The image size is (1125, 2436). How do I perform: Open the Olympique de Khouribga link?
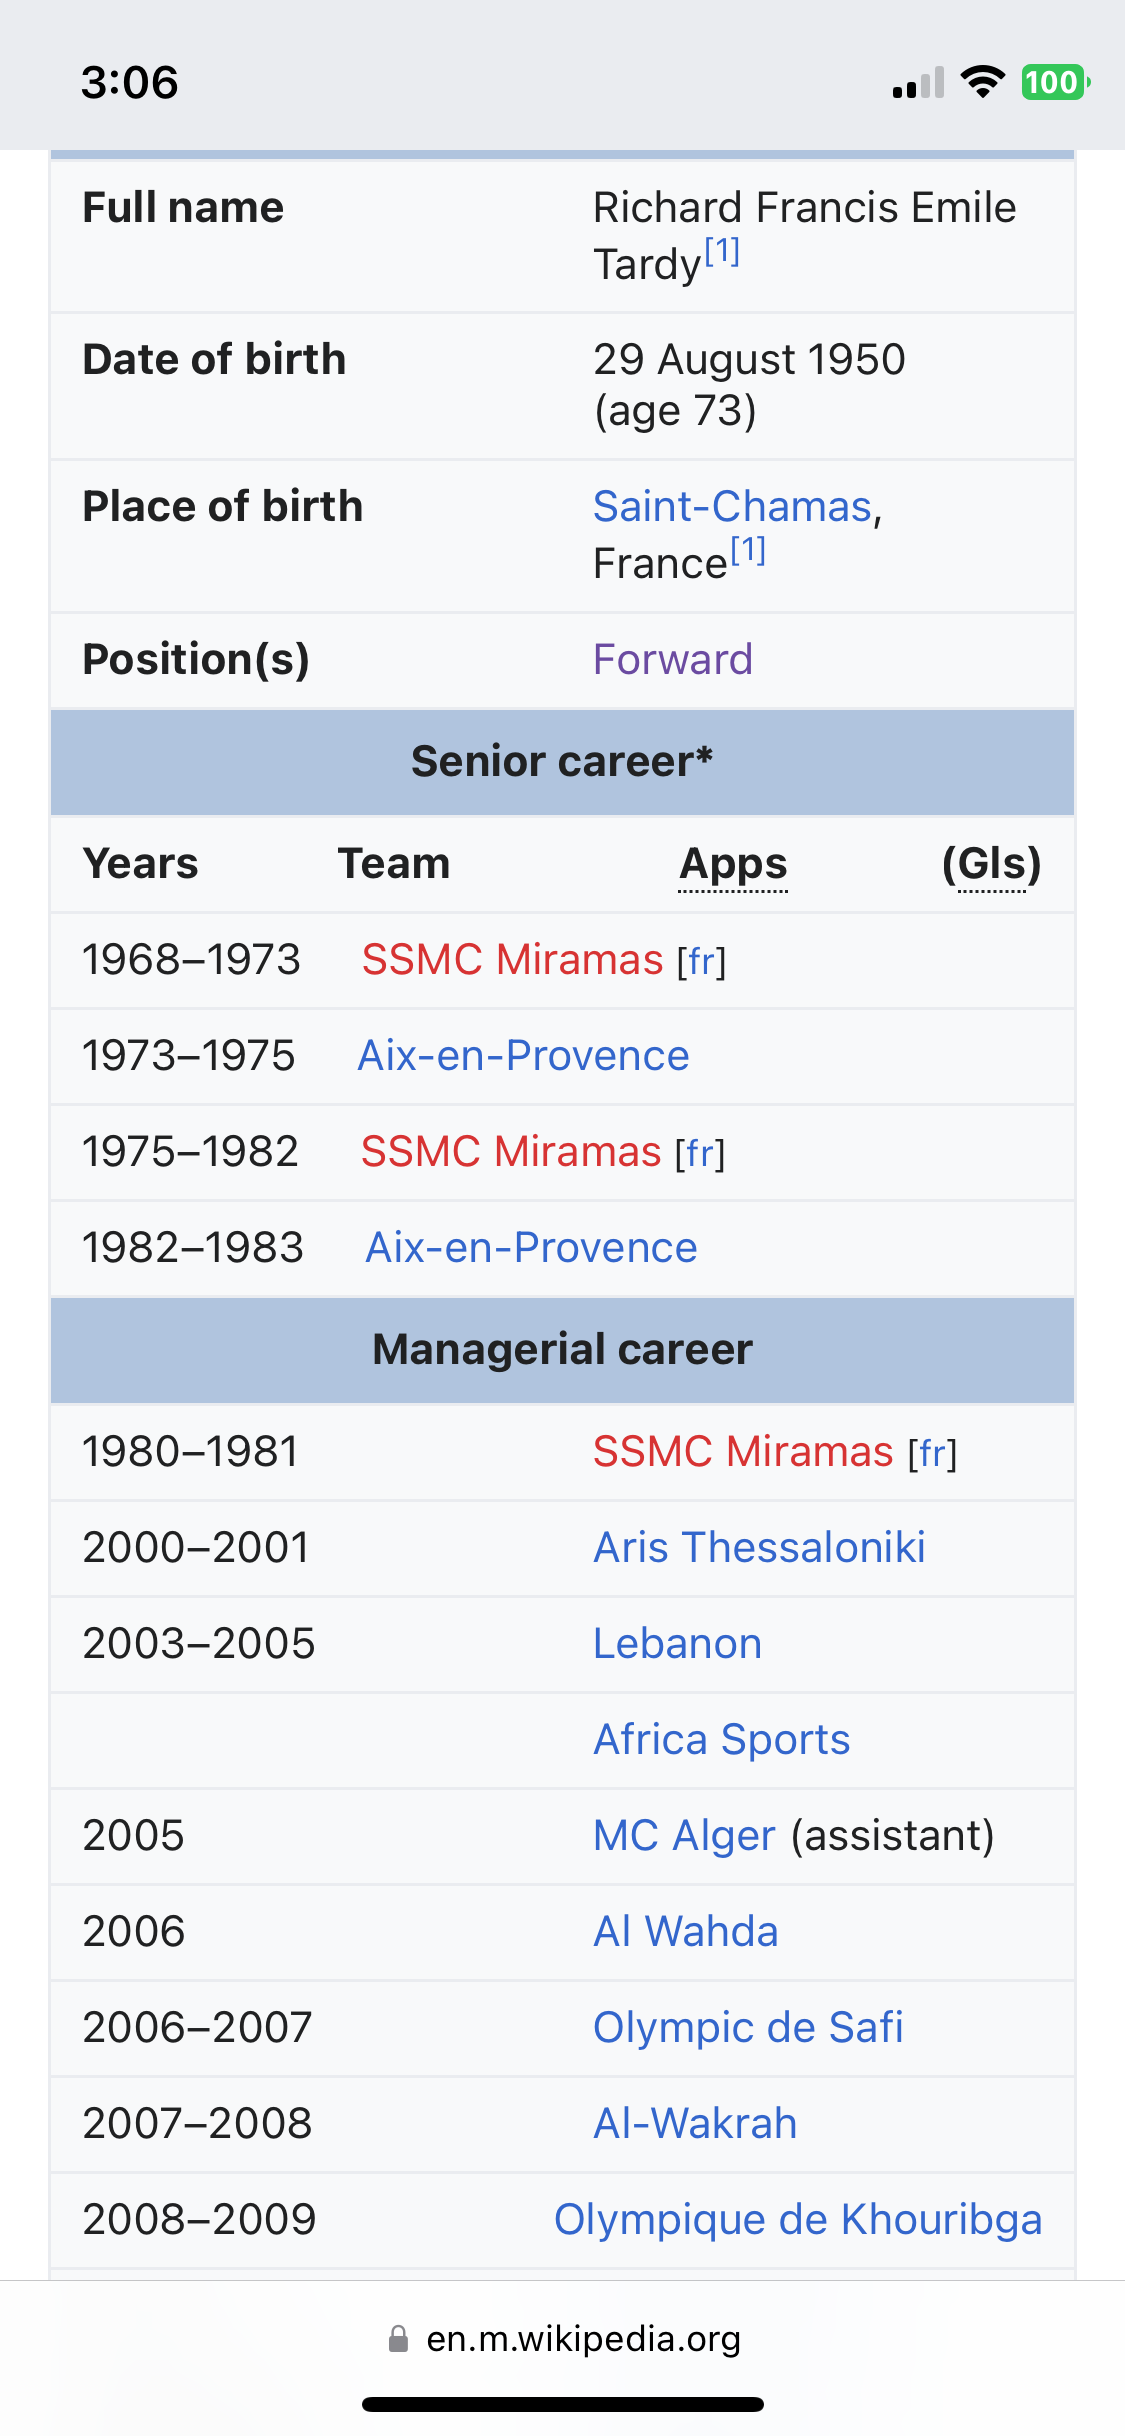[798, 2219]
